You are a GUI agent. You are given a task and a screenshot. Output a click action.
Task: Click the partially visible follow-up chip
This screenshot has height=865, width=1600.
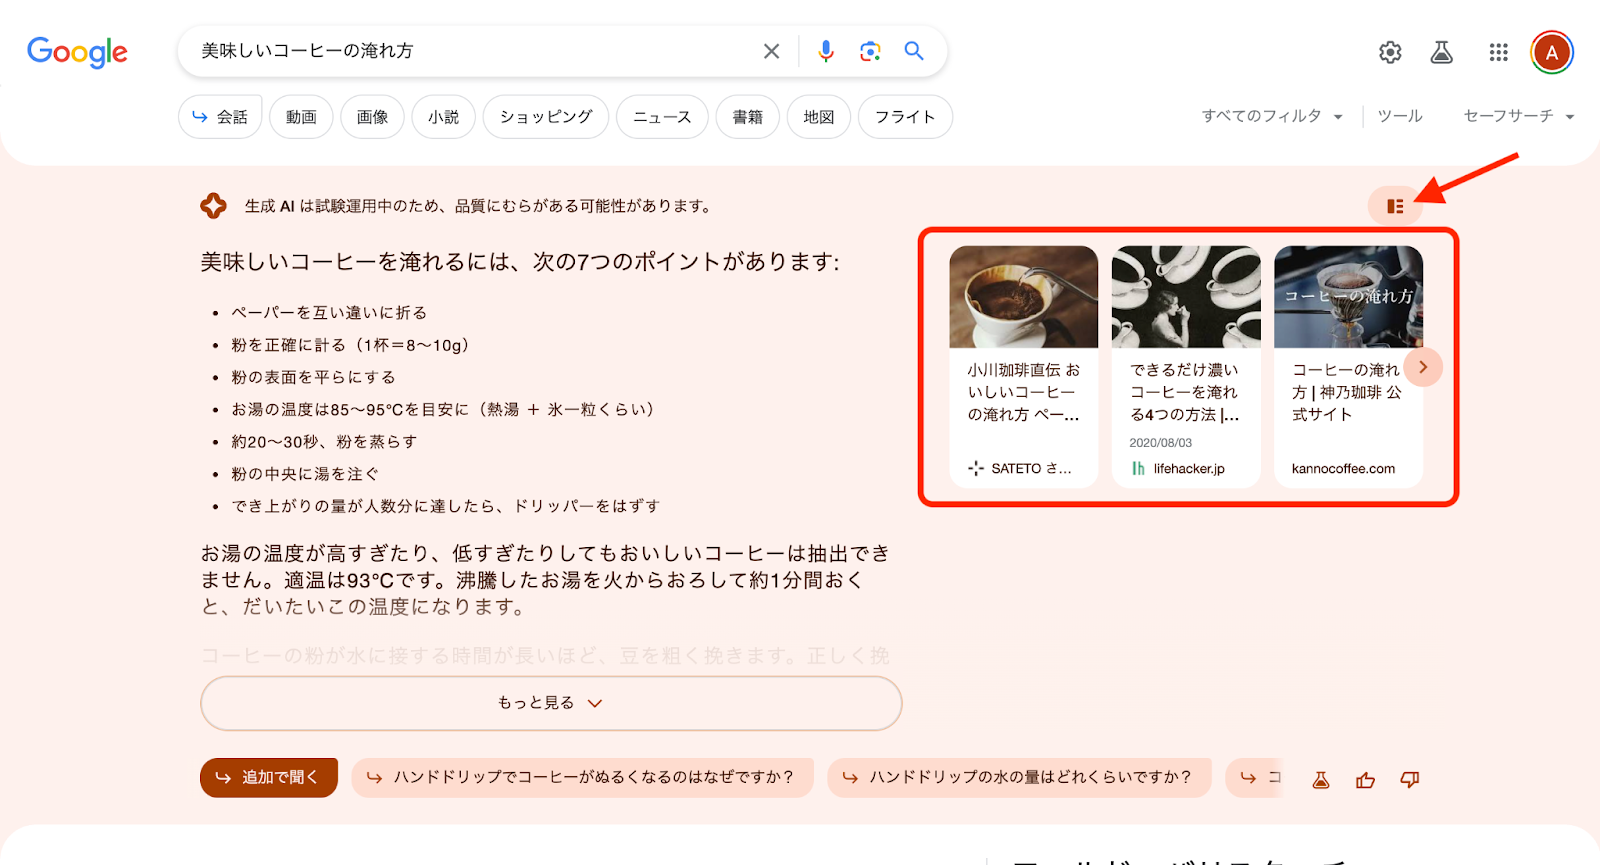point(1256,778)
